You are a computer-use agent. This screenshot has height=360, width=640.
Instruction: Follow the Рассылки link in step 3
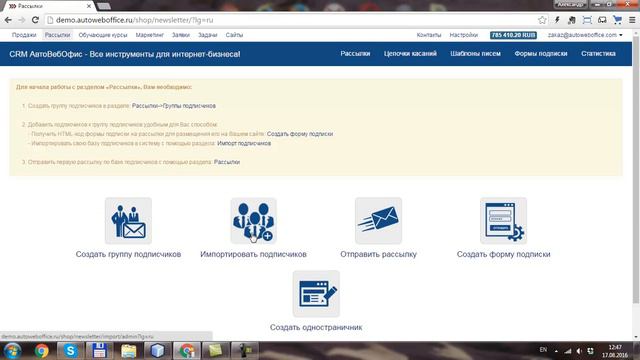point(227,162)
